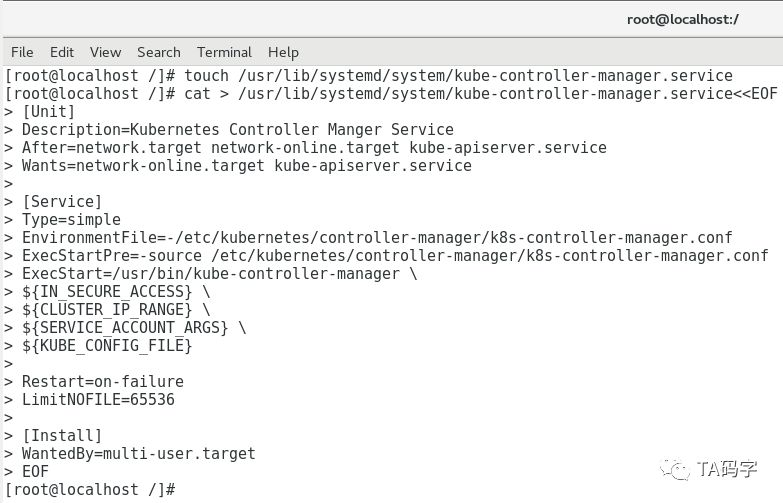The height and width of the screenshot is (503, 783).
Task: Click the ExecStart kube-controller-manager line
Action: pyautogui.click(x=220, y=273)
